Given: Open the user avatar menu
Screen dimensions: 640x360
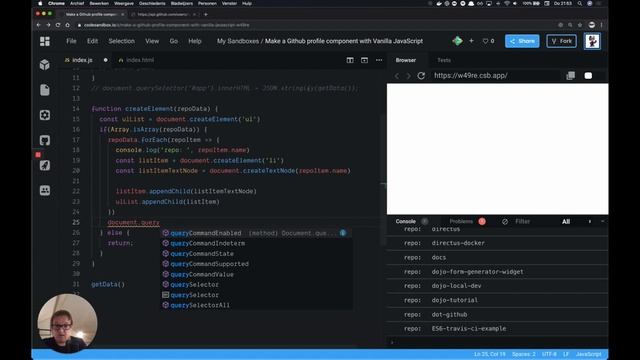Looking at the screenshot, I should (x=592, y=41).
